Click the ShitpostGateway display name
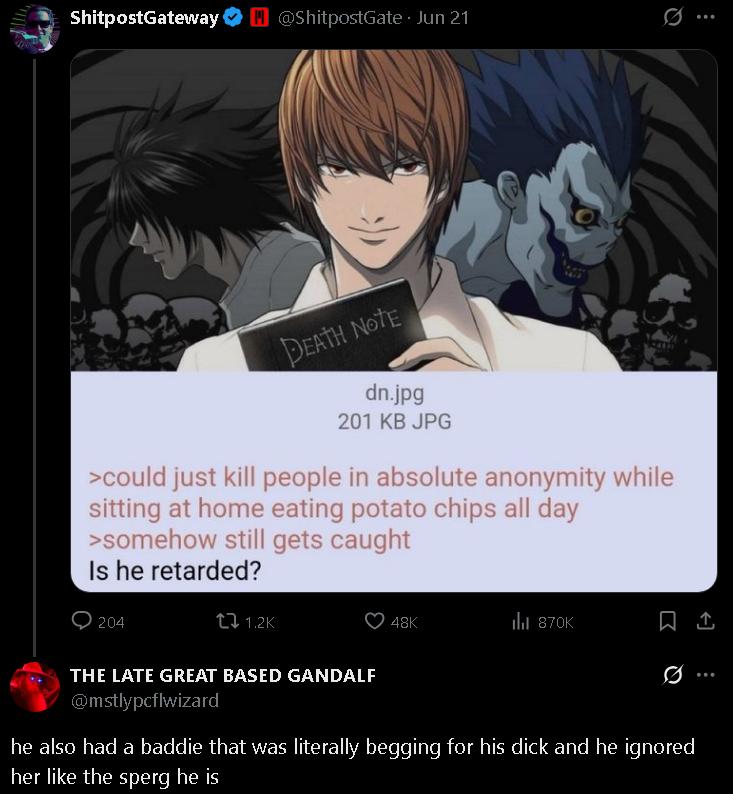733x794 pixels. pyautogui.click(x=144, y=18)
